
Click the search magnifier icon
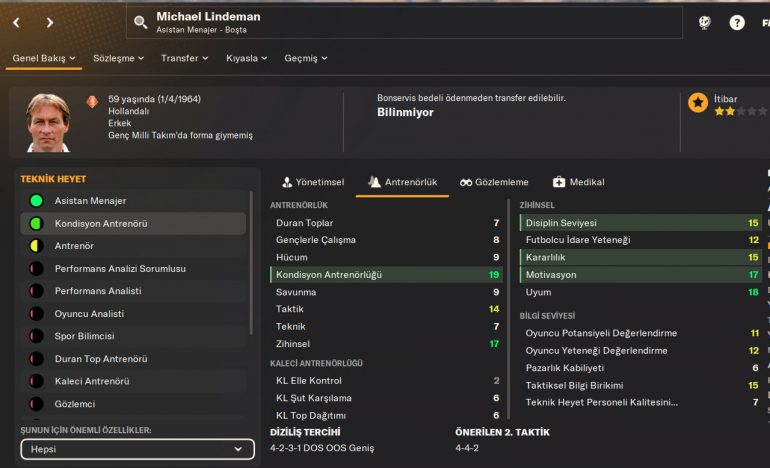(140, 22)
